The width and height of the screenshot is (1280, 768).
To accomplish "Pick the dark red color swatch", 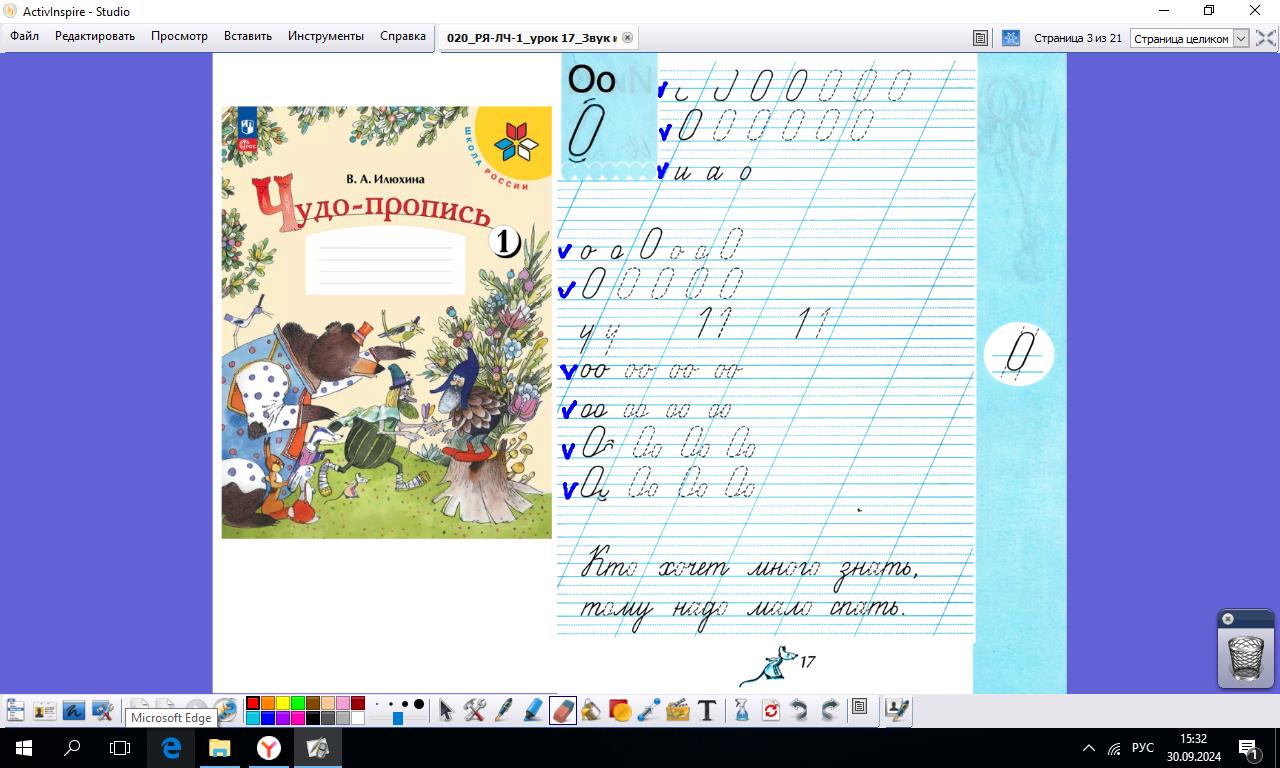I will 358,703.
